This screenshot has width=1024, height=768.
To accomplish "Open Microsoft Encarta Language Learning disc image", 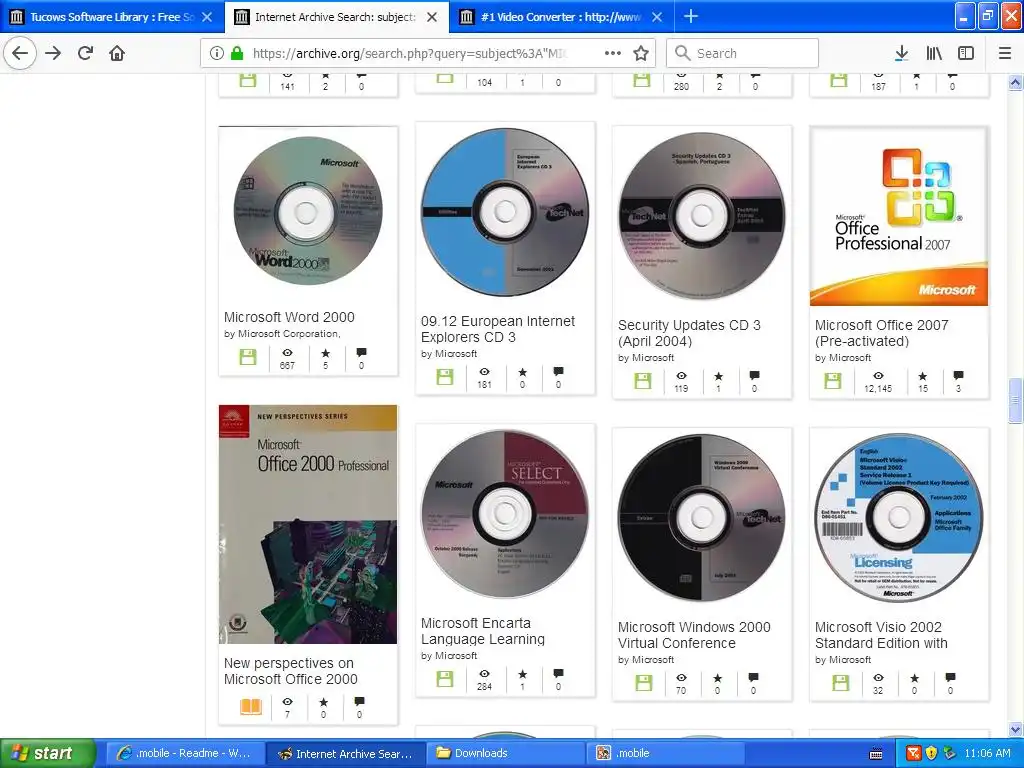I will click(505, 514).
